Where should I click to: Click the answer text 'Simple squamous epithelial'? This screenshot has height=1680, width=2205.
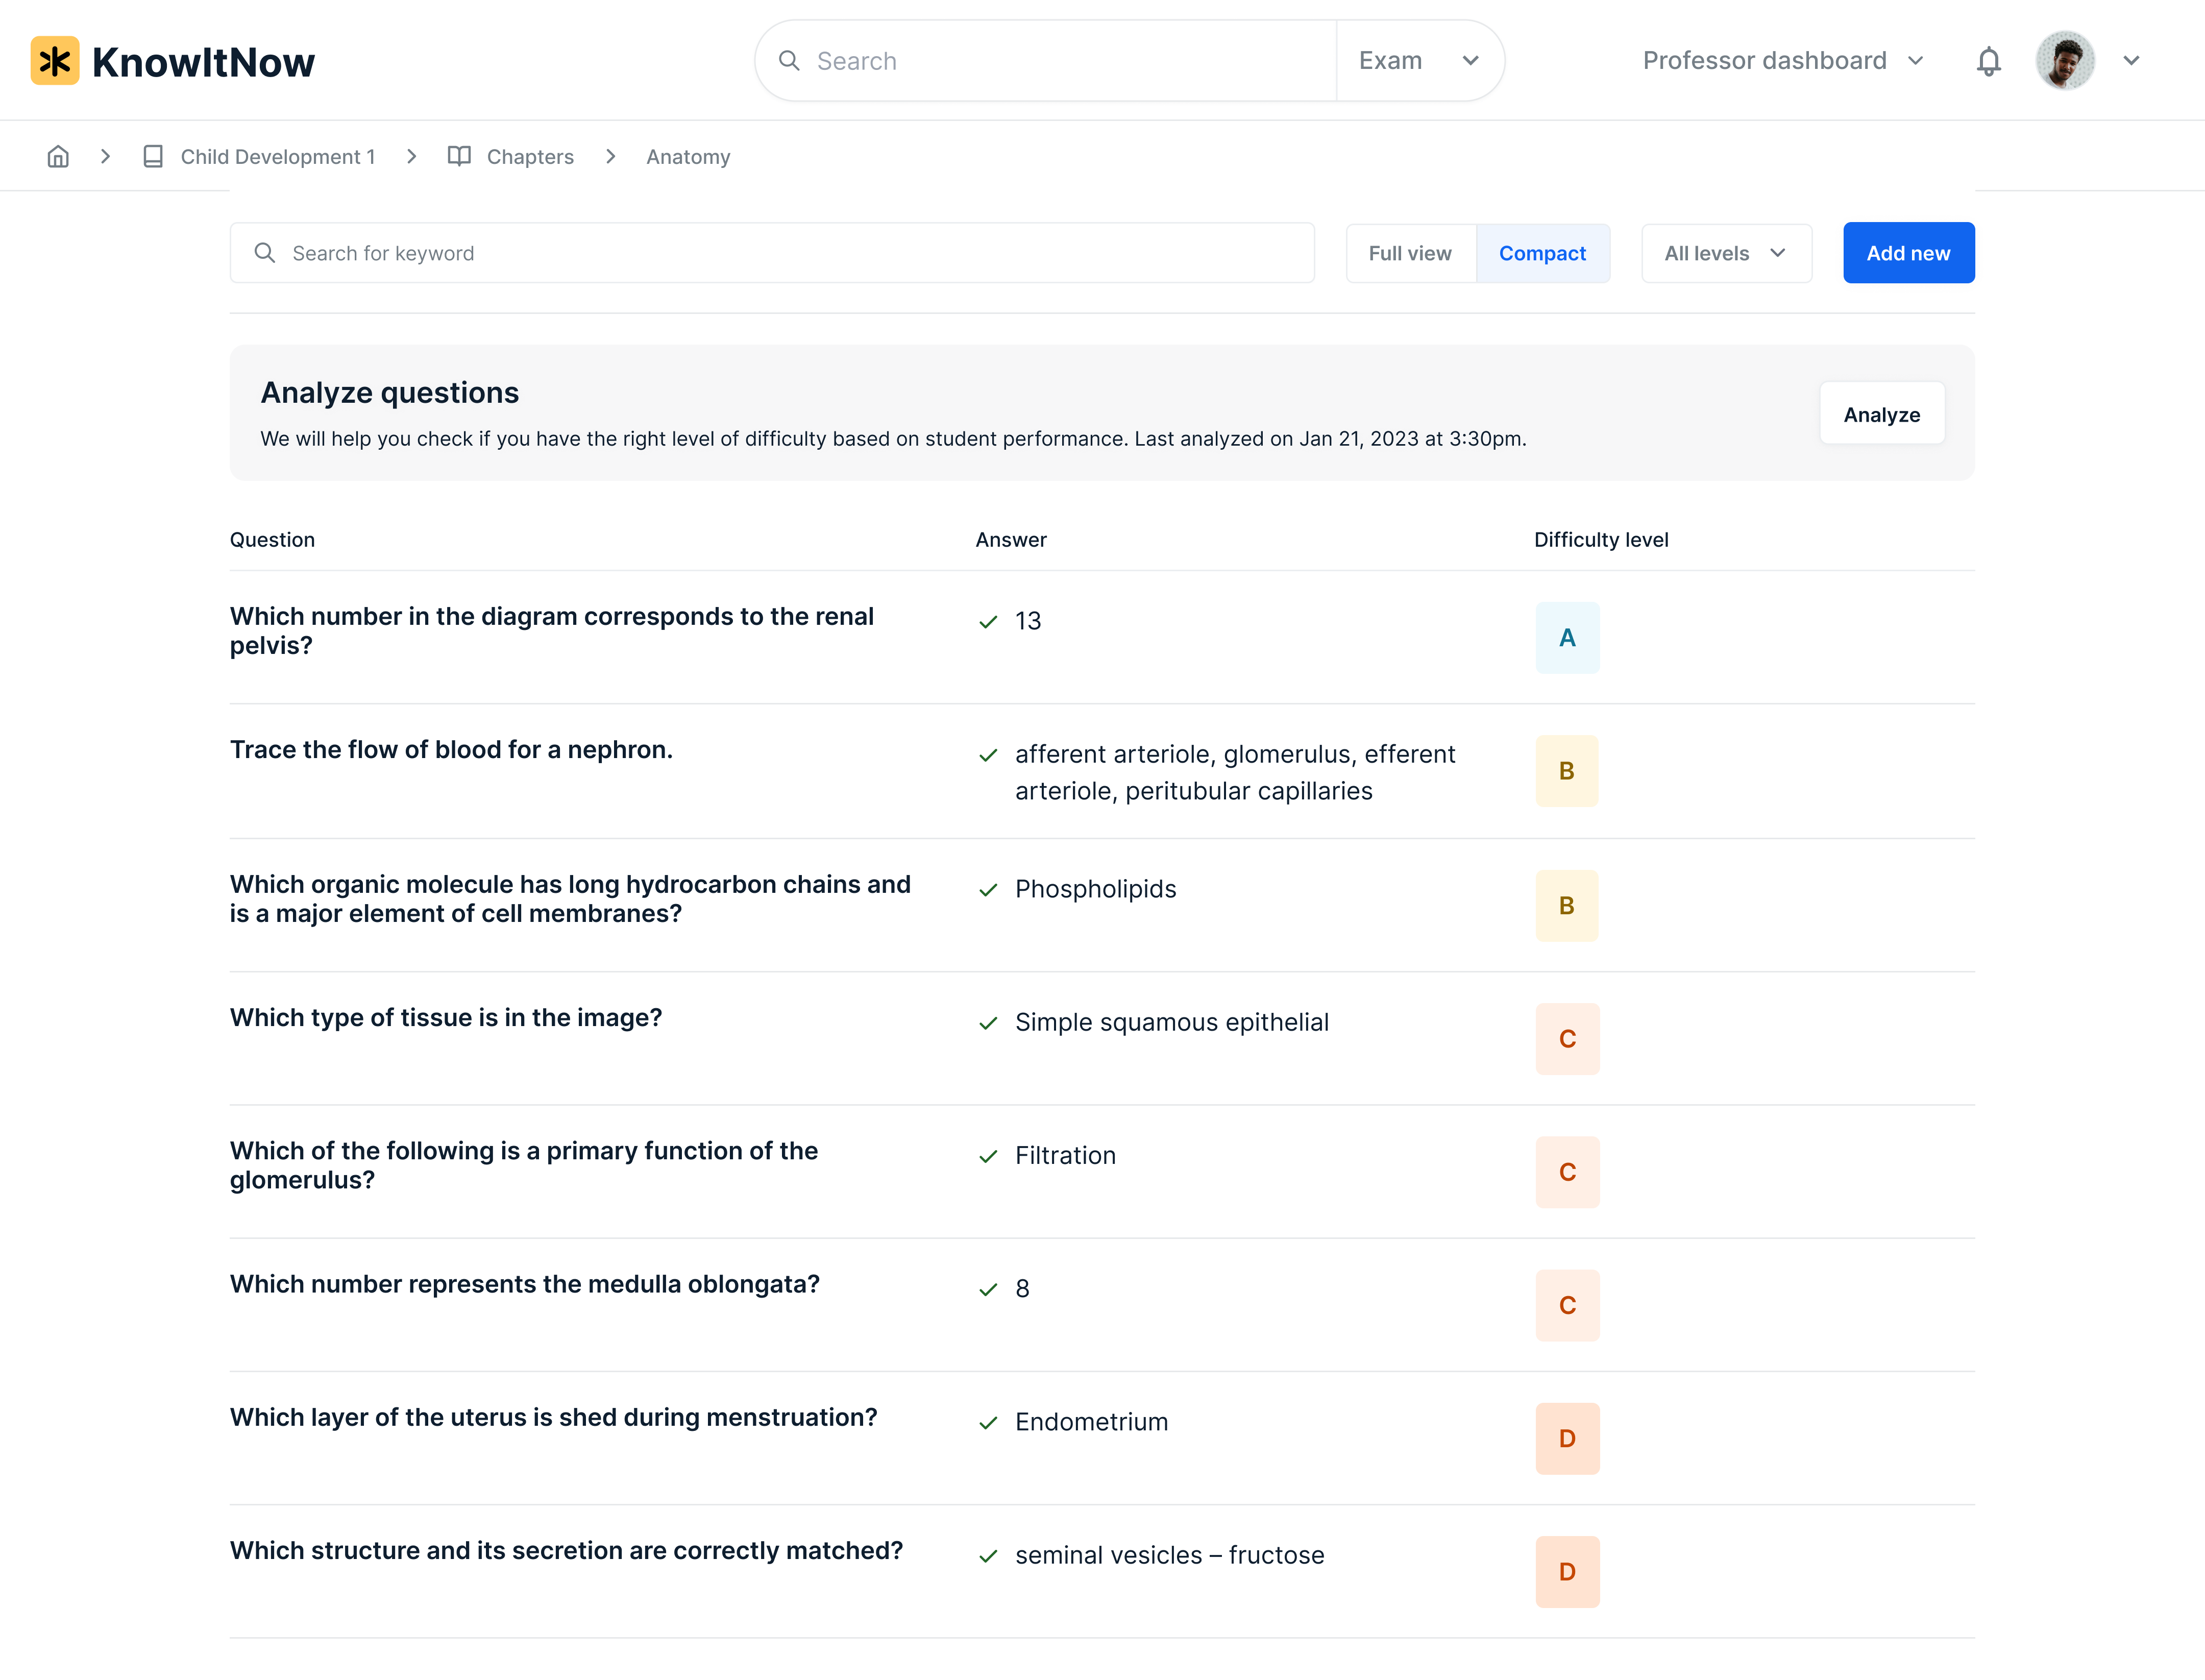pyautogui.click(x=1171, y=1022)
